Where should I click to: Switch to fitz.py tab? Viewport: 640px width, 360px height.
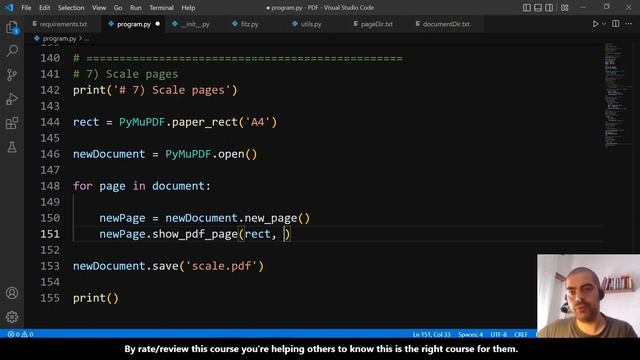point(249,24)
